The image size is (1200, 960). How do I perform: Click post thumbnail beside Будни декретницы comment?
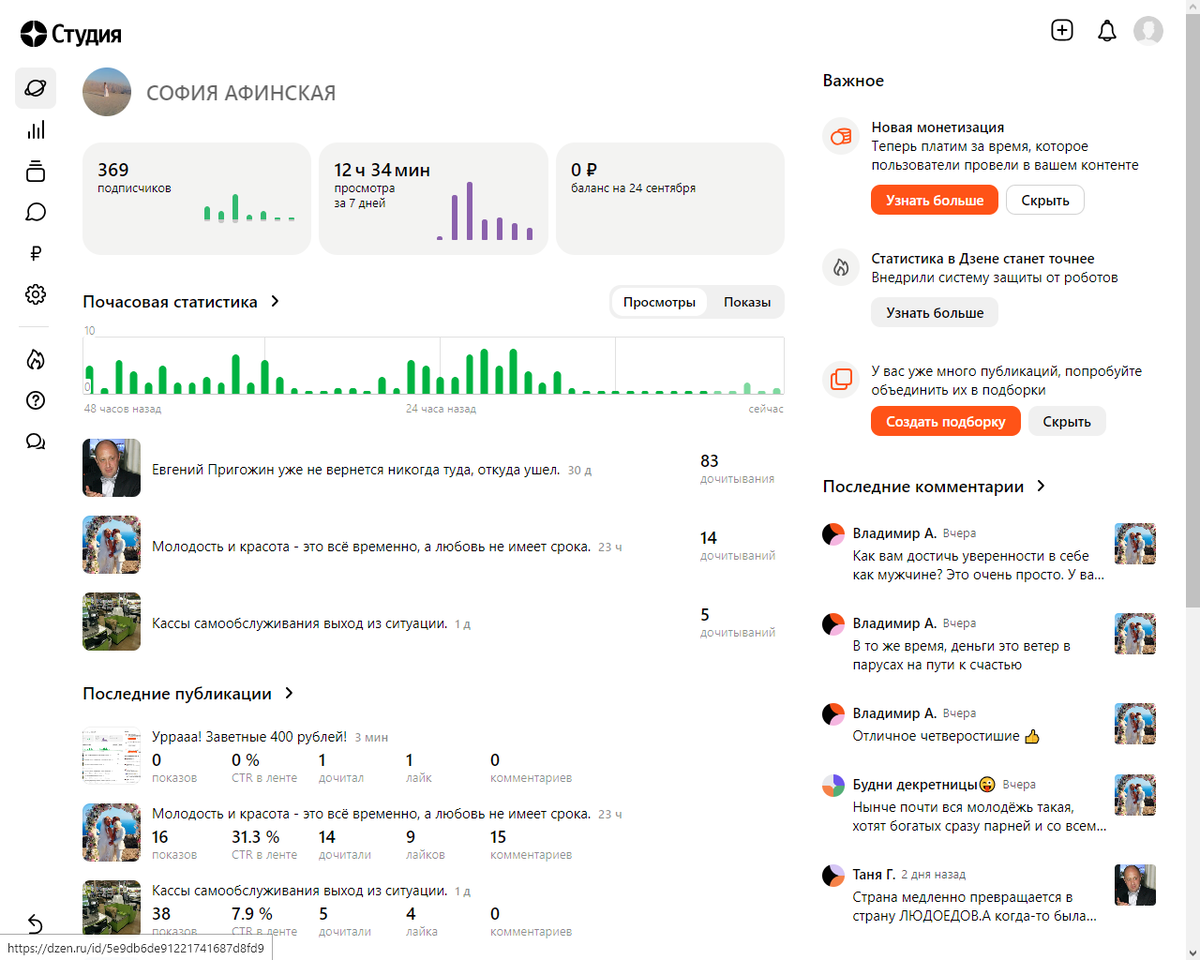pos(1135,795)
